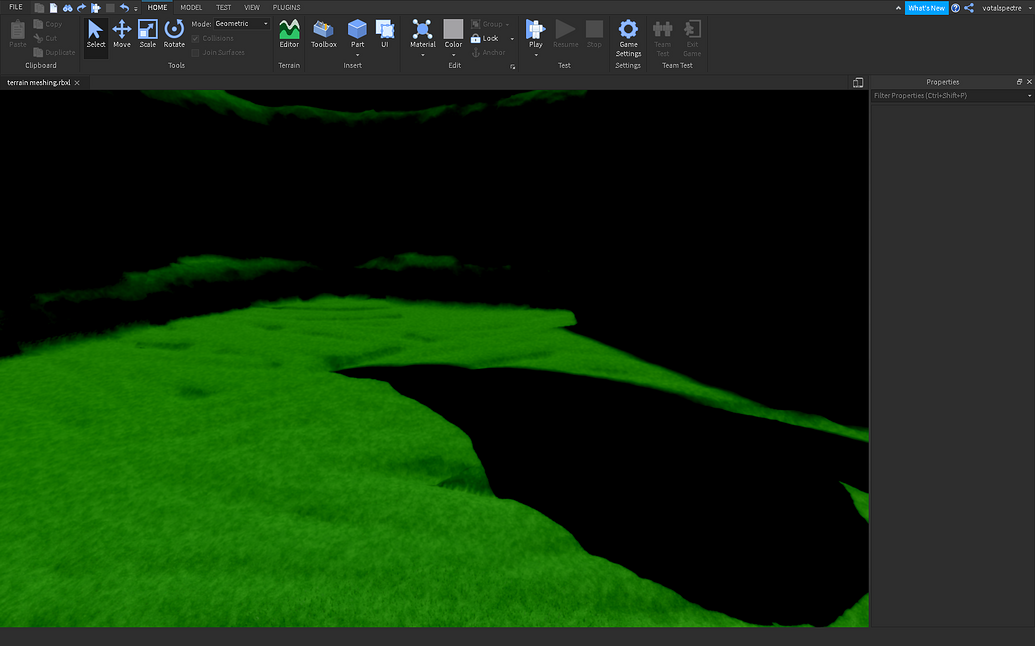Expand the Material dropdown arrow
Screen dimensions: 1035x646
(x=422, y=55)
